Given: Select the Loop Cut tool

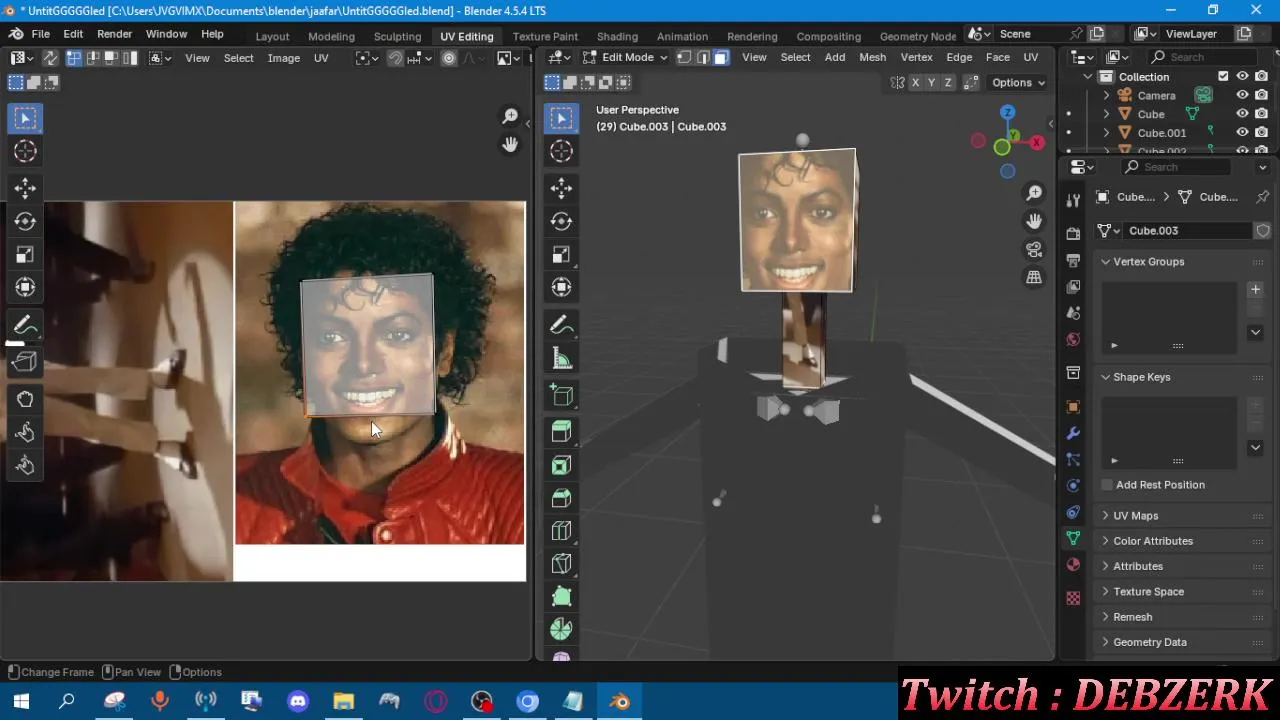Looking at the screenshot, I should [x=561, y=531].
